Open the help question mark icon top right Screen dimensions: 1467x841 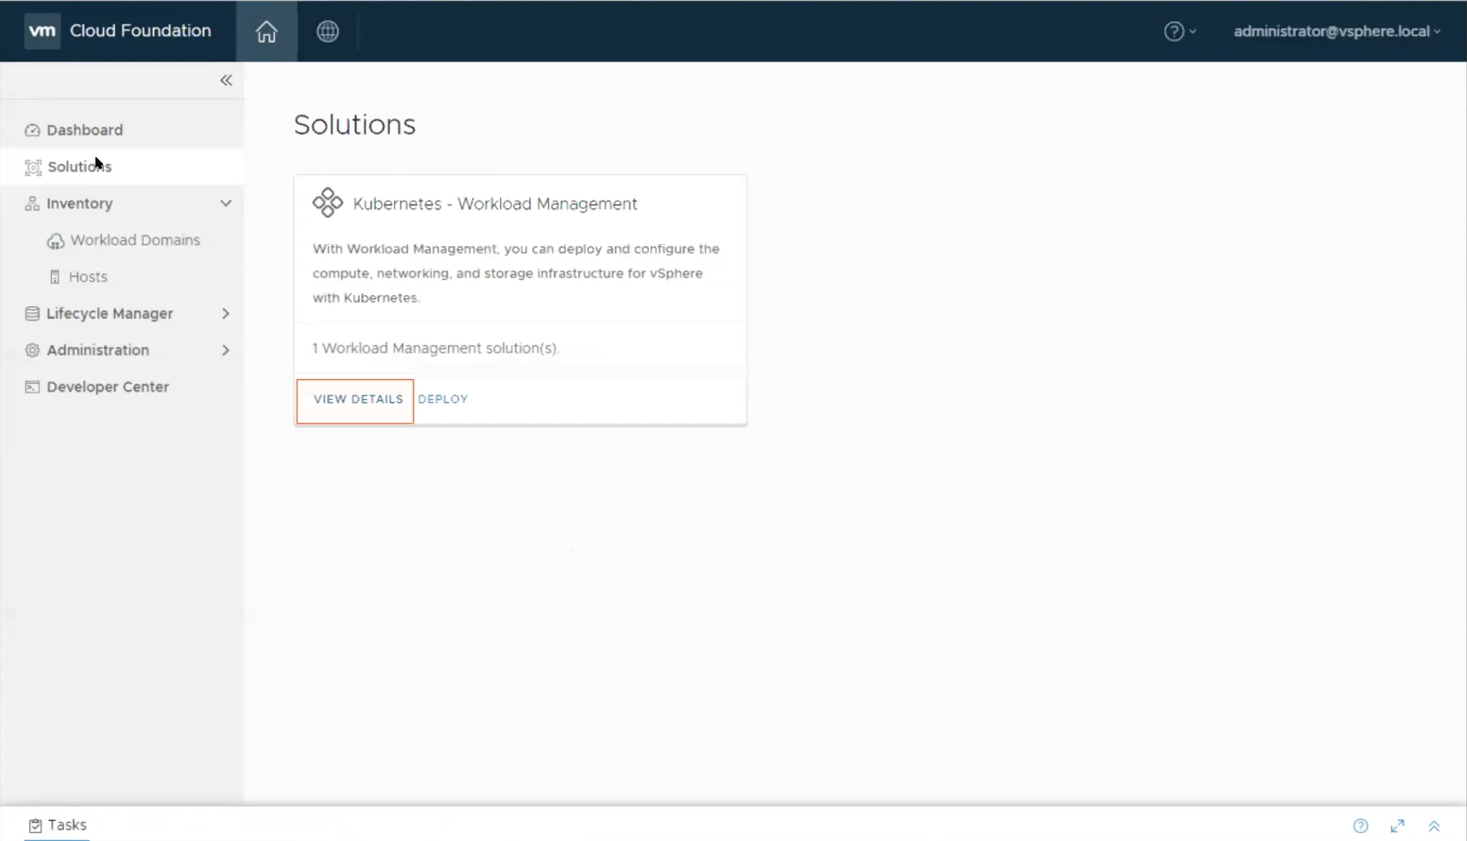pyautogui.click(x=1173, y=31)
